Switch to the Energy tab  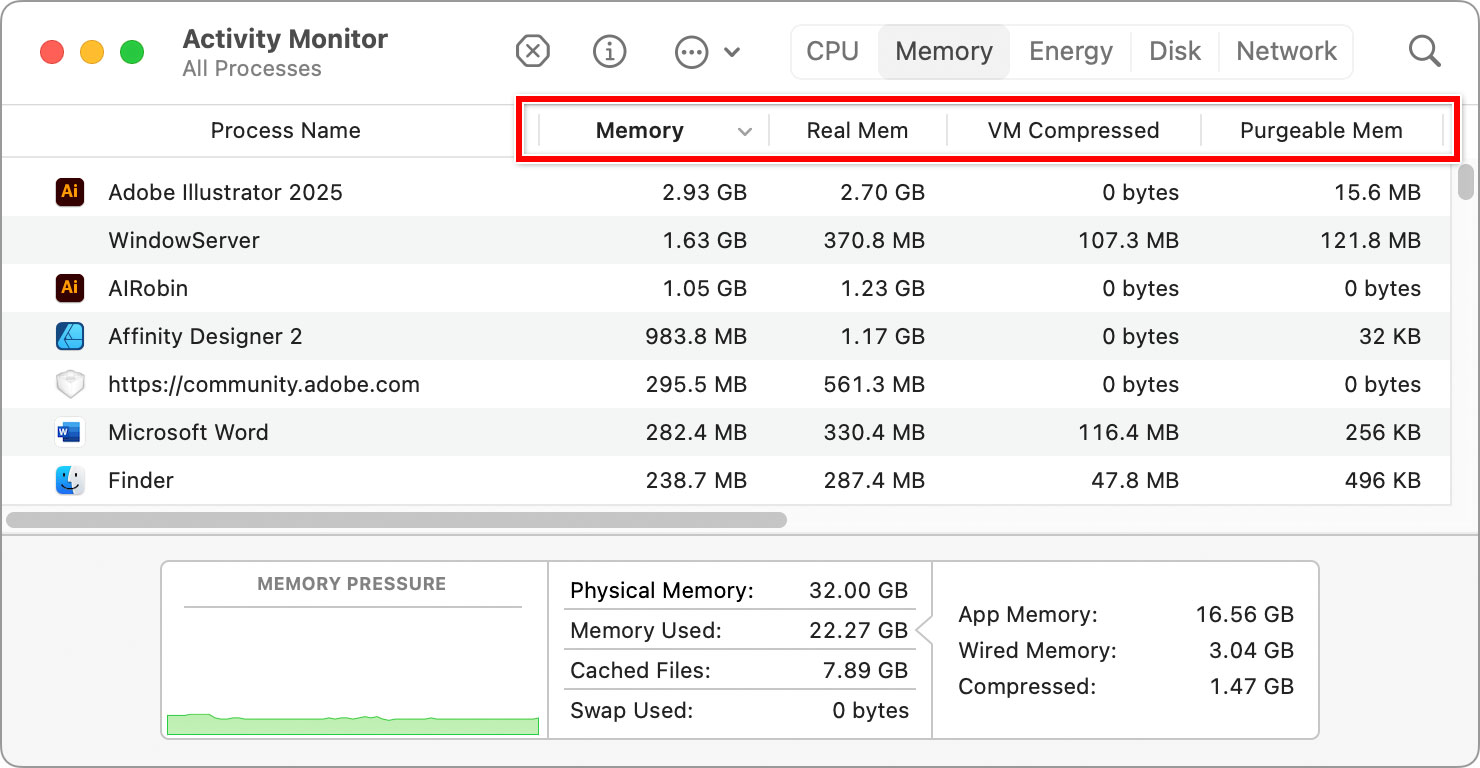1070,51
